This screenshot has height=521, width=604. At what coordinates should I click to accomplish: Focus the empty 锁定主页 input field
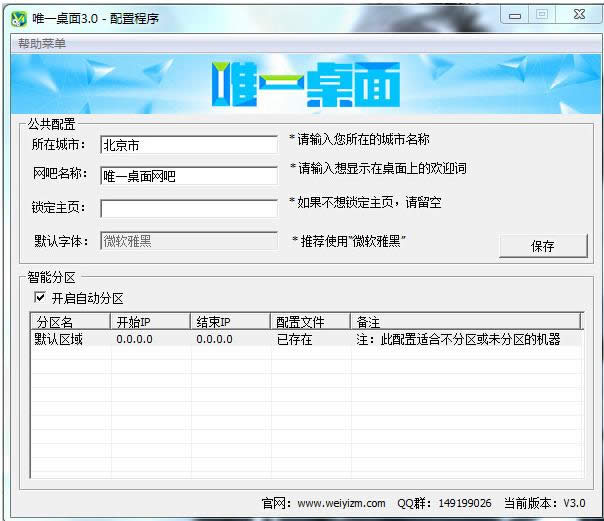point(189,208)
